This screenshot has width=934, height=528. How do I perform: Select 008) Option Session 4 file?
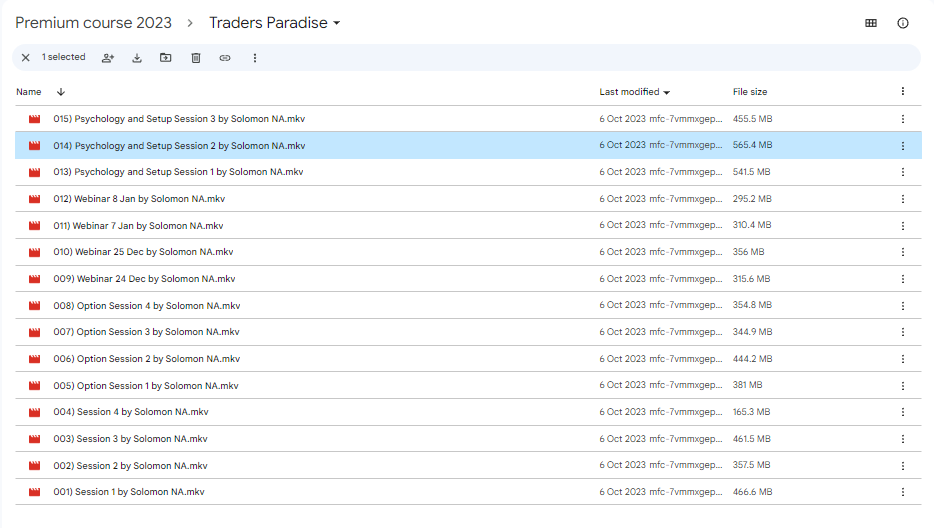click(468, 306)
